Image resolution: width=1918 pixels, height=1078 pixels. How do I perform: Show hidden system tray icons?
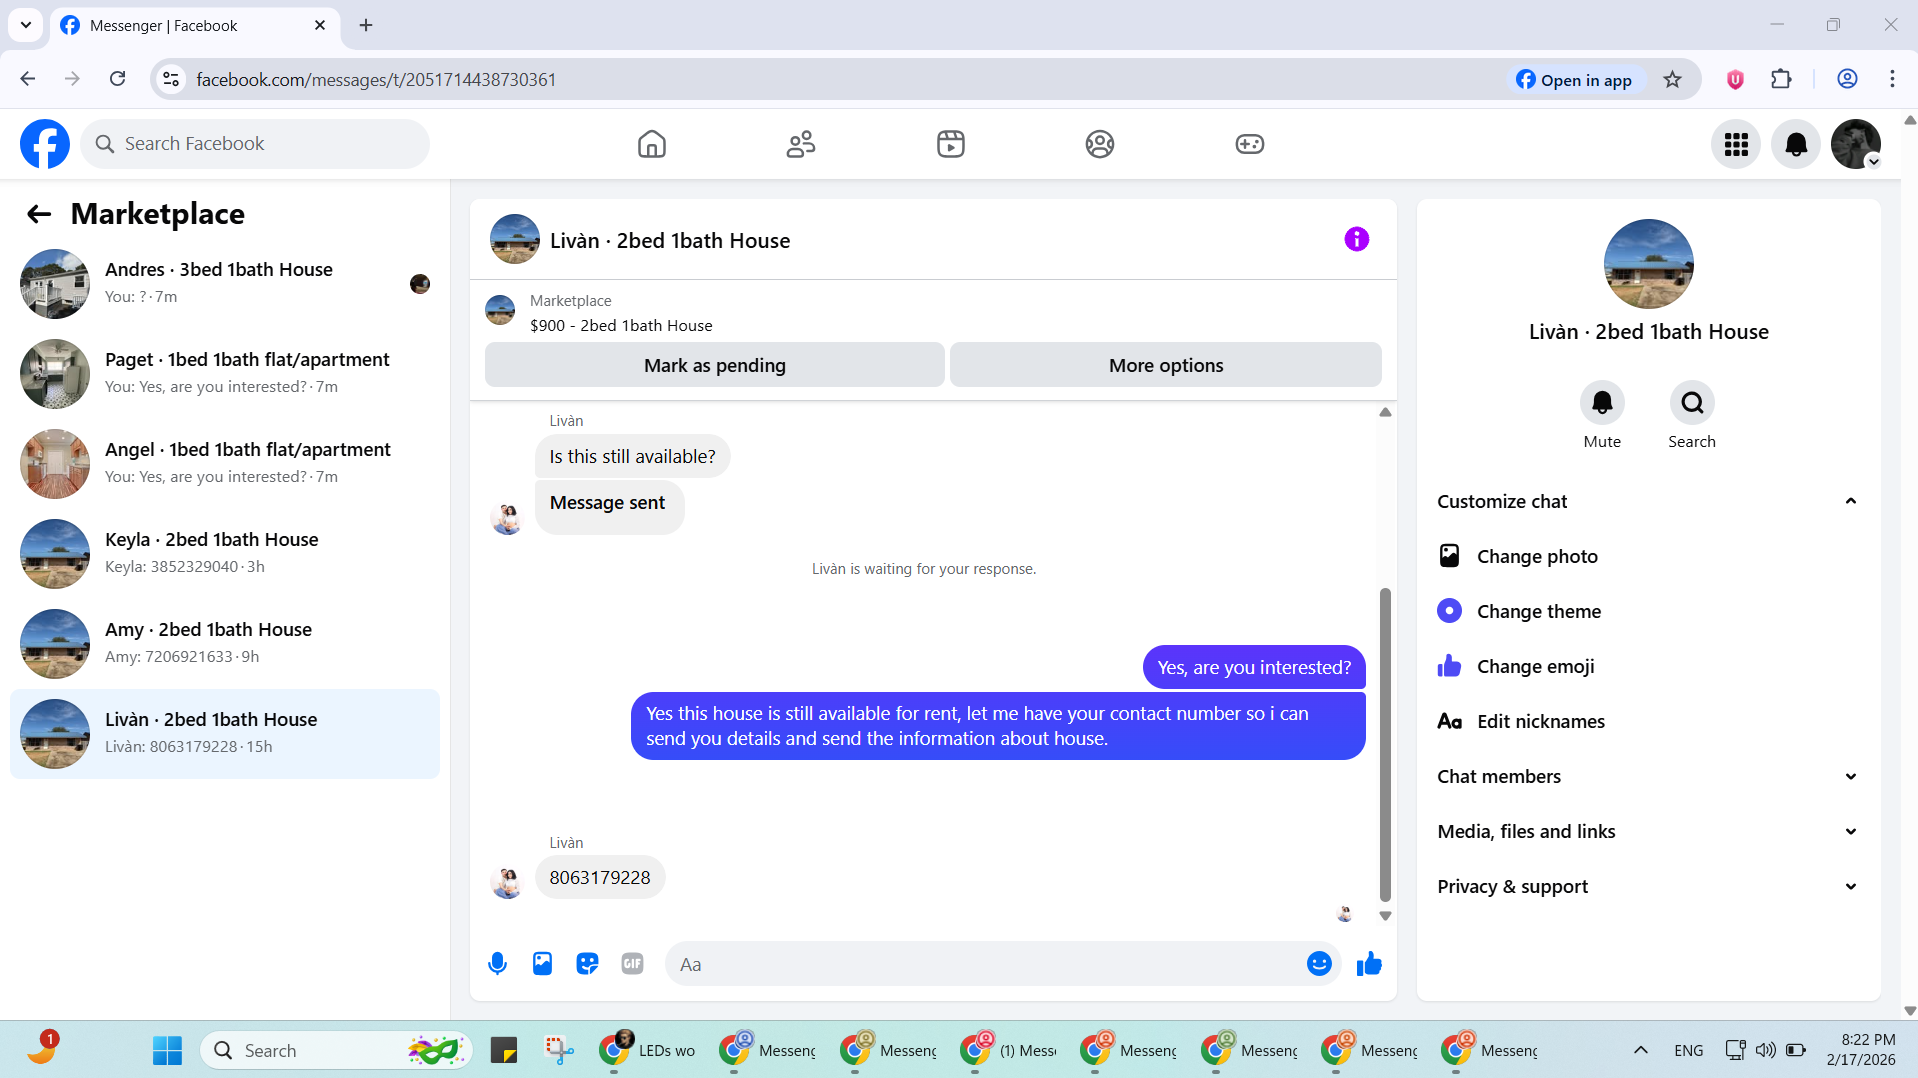coord(1640,1050)
